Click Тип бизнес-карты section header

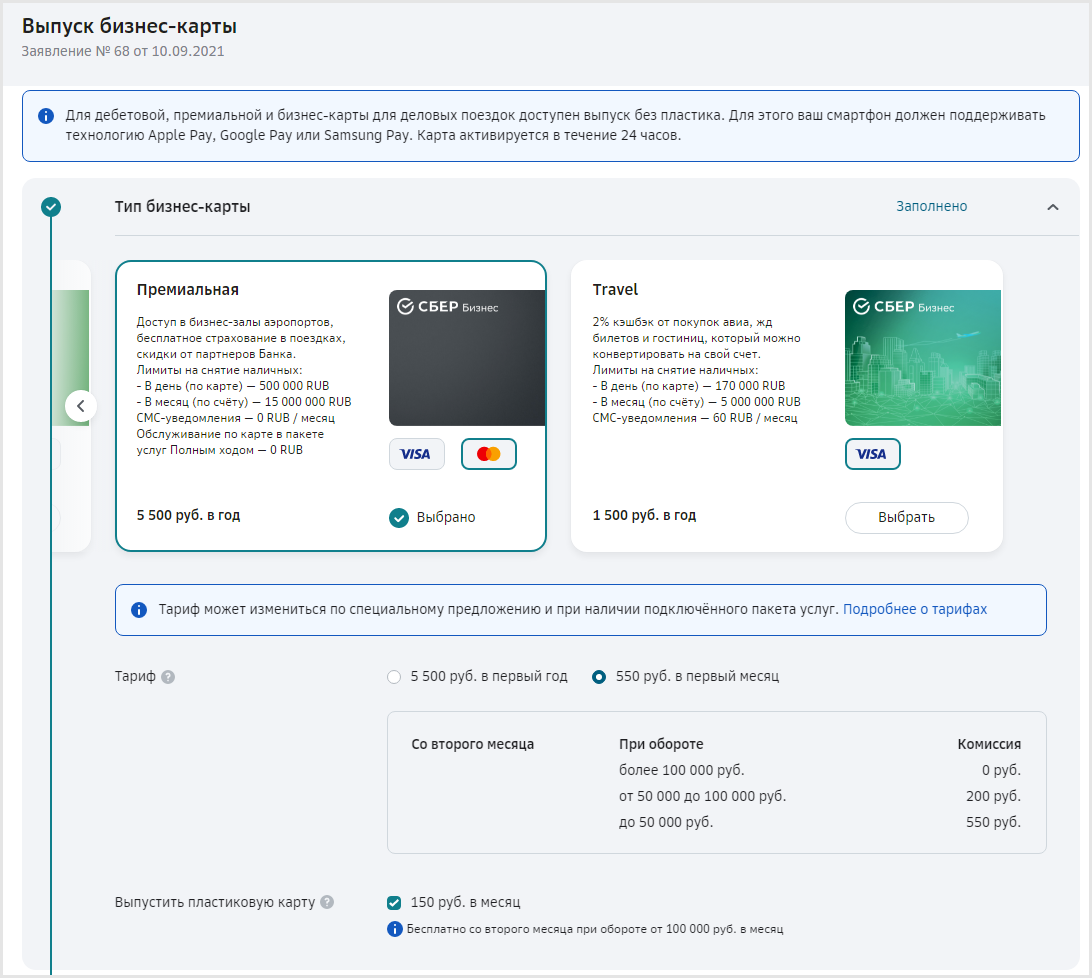(183, 207)
